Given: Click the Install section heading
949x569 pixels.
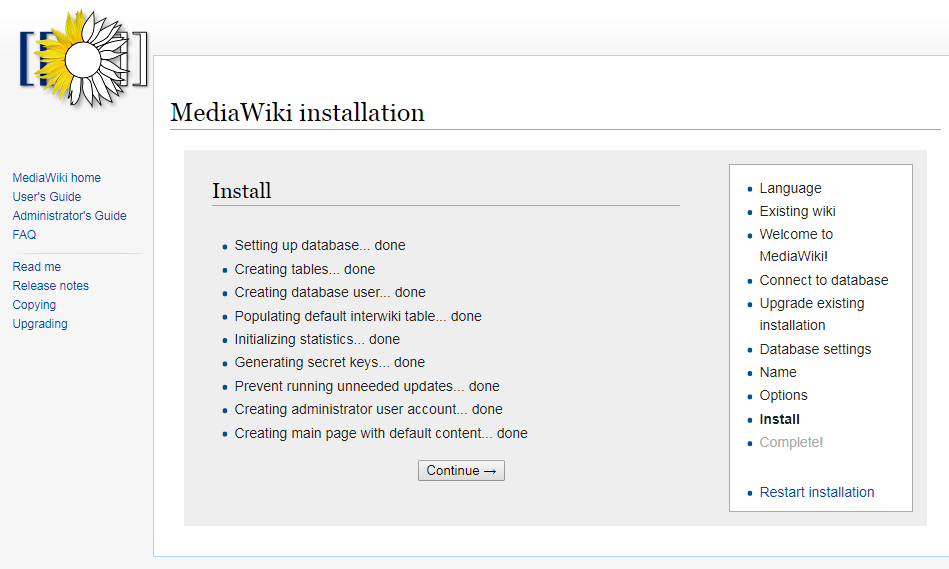Looking at the screenshot, I should pos(241,191).
